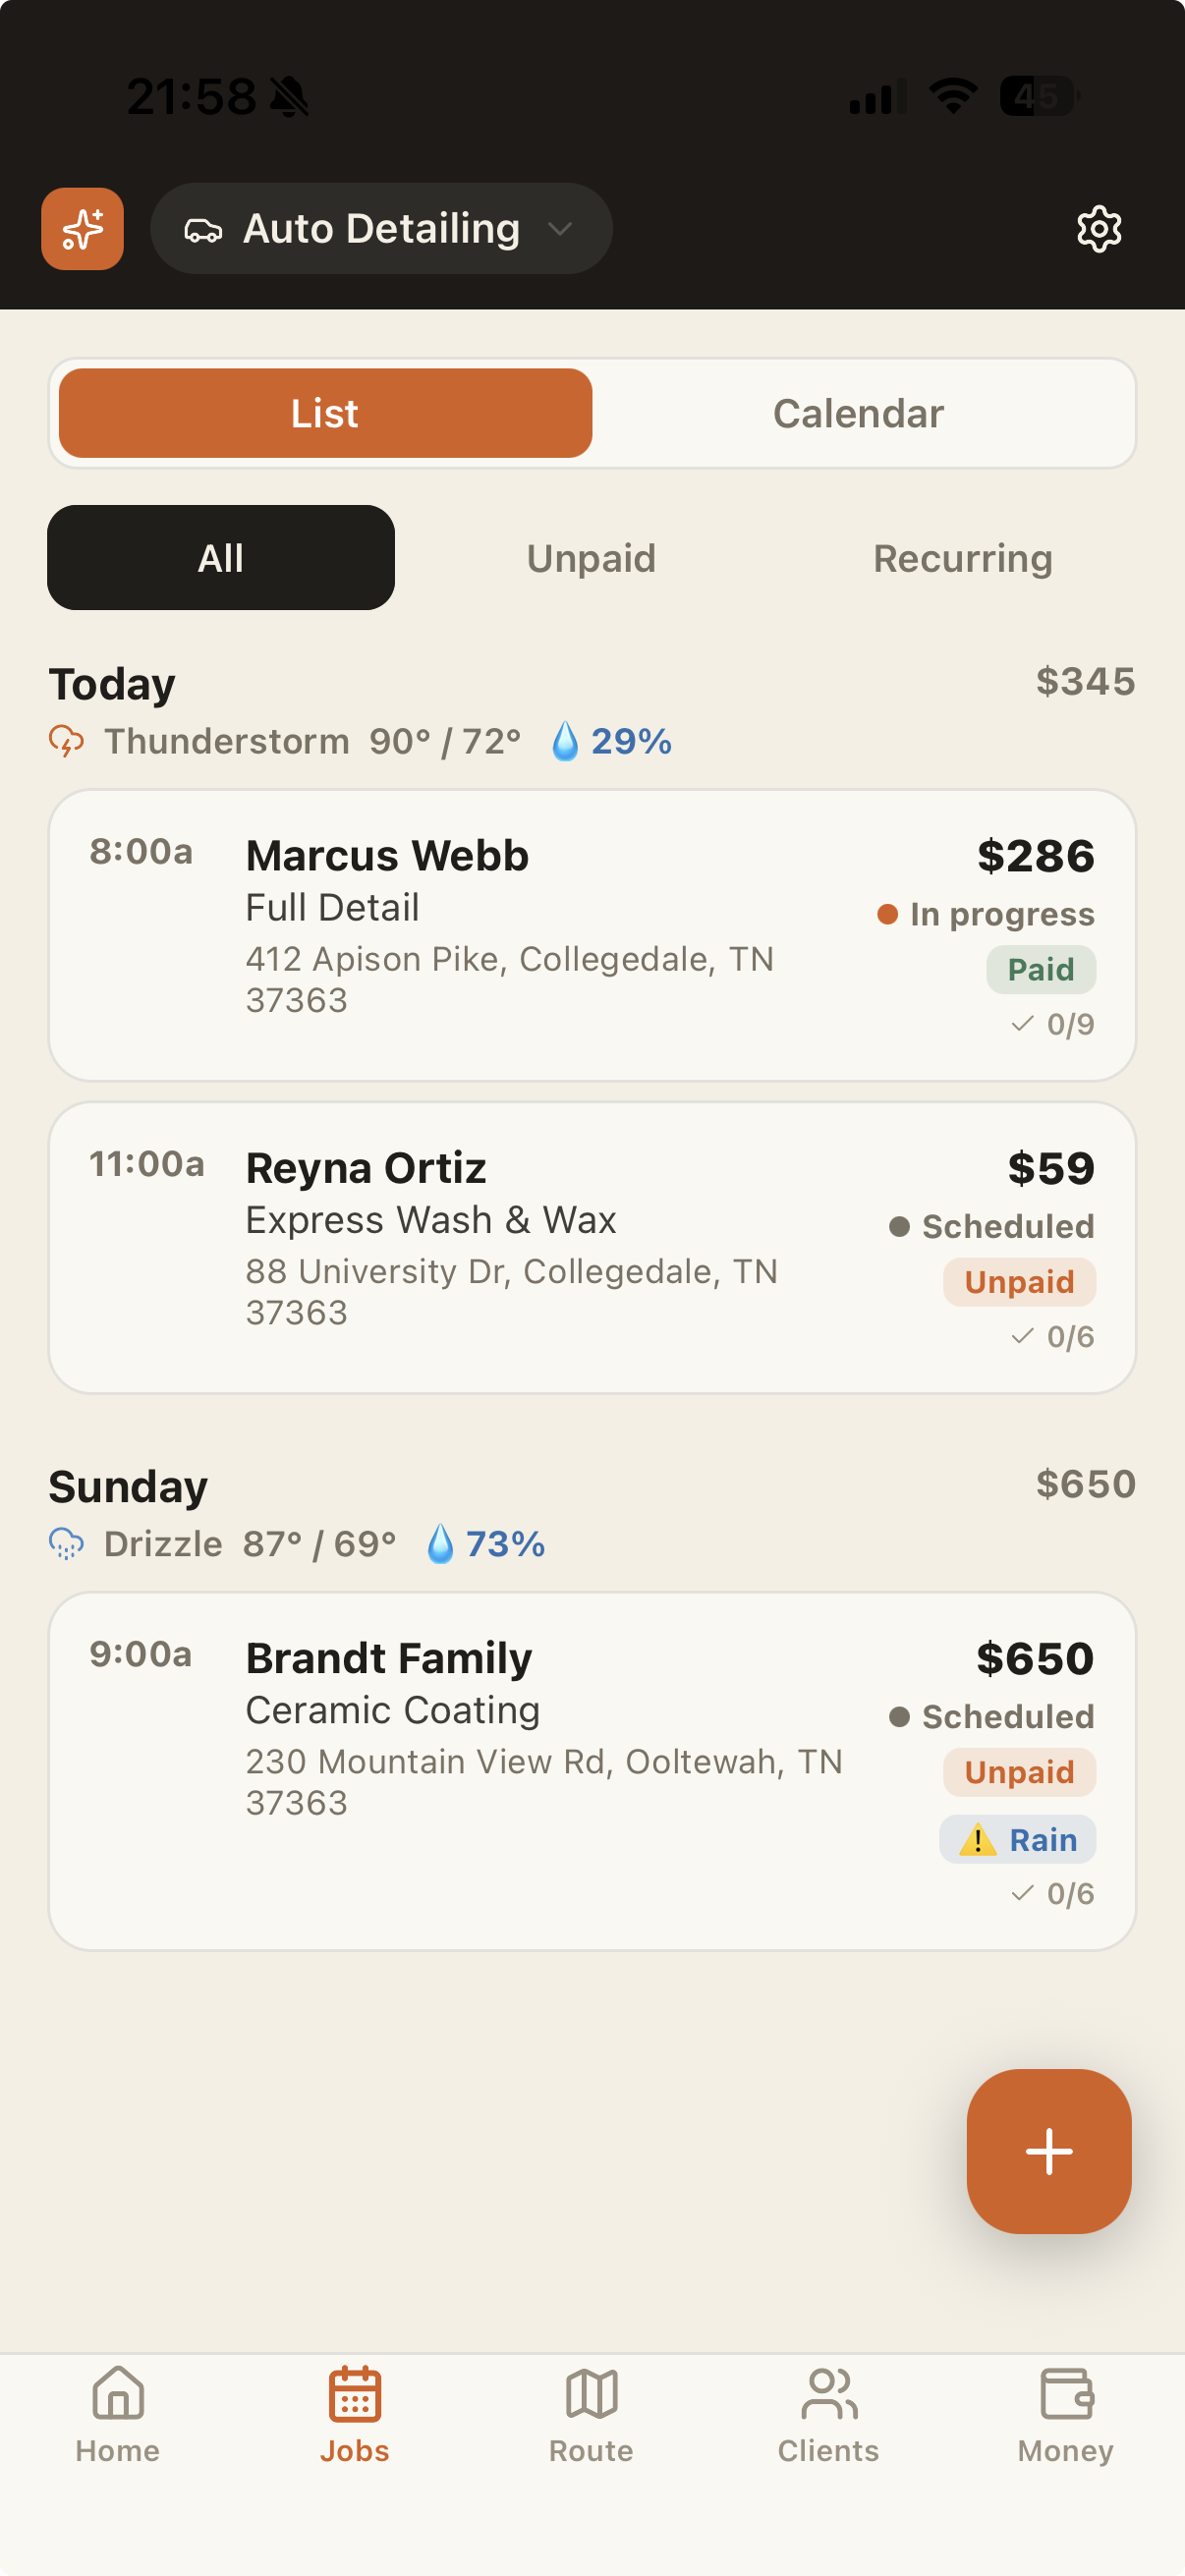Open the Clients people icon

click(x=828, y=2393)
